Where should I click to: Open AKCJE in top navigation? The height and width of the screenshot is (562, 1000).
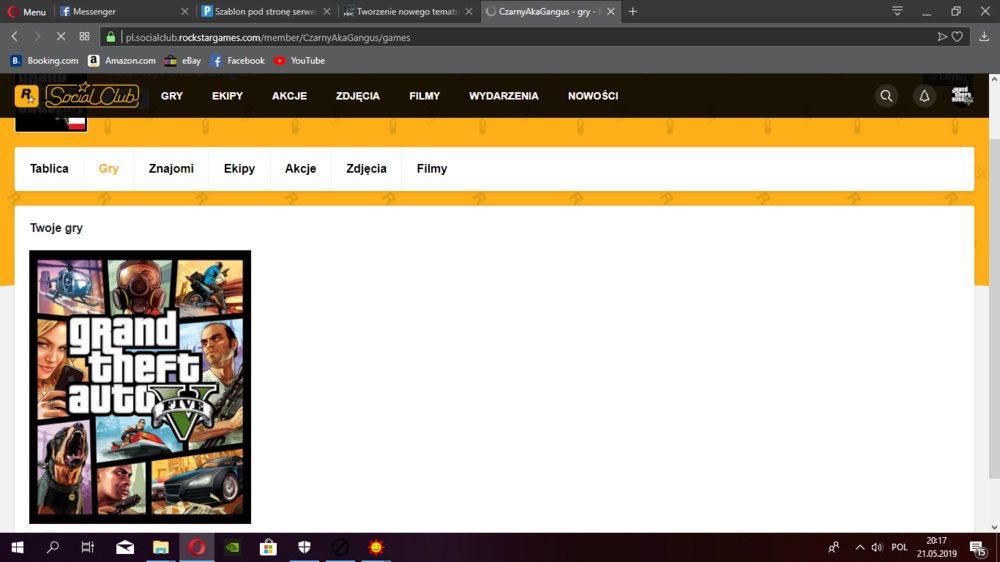tap(290, 96)
